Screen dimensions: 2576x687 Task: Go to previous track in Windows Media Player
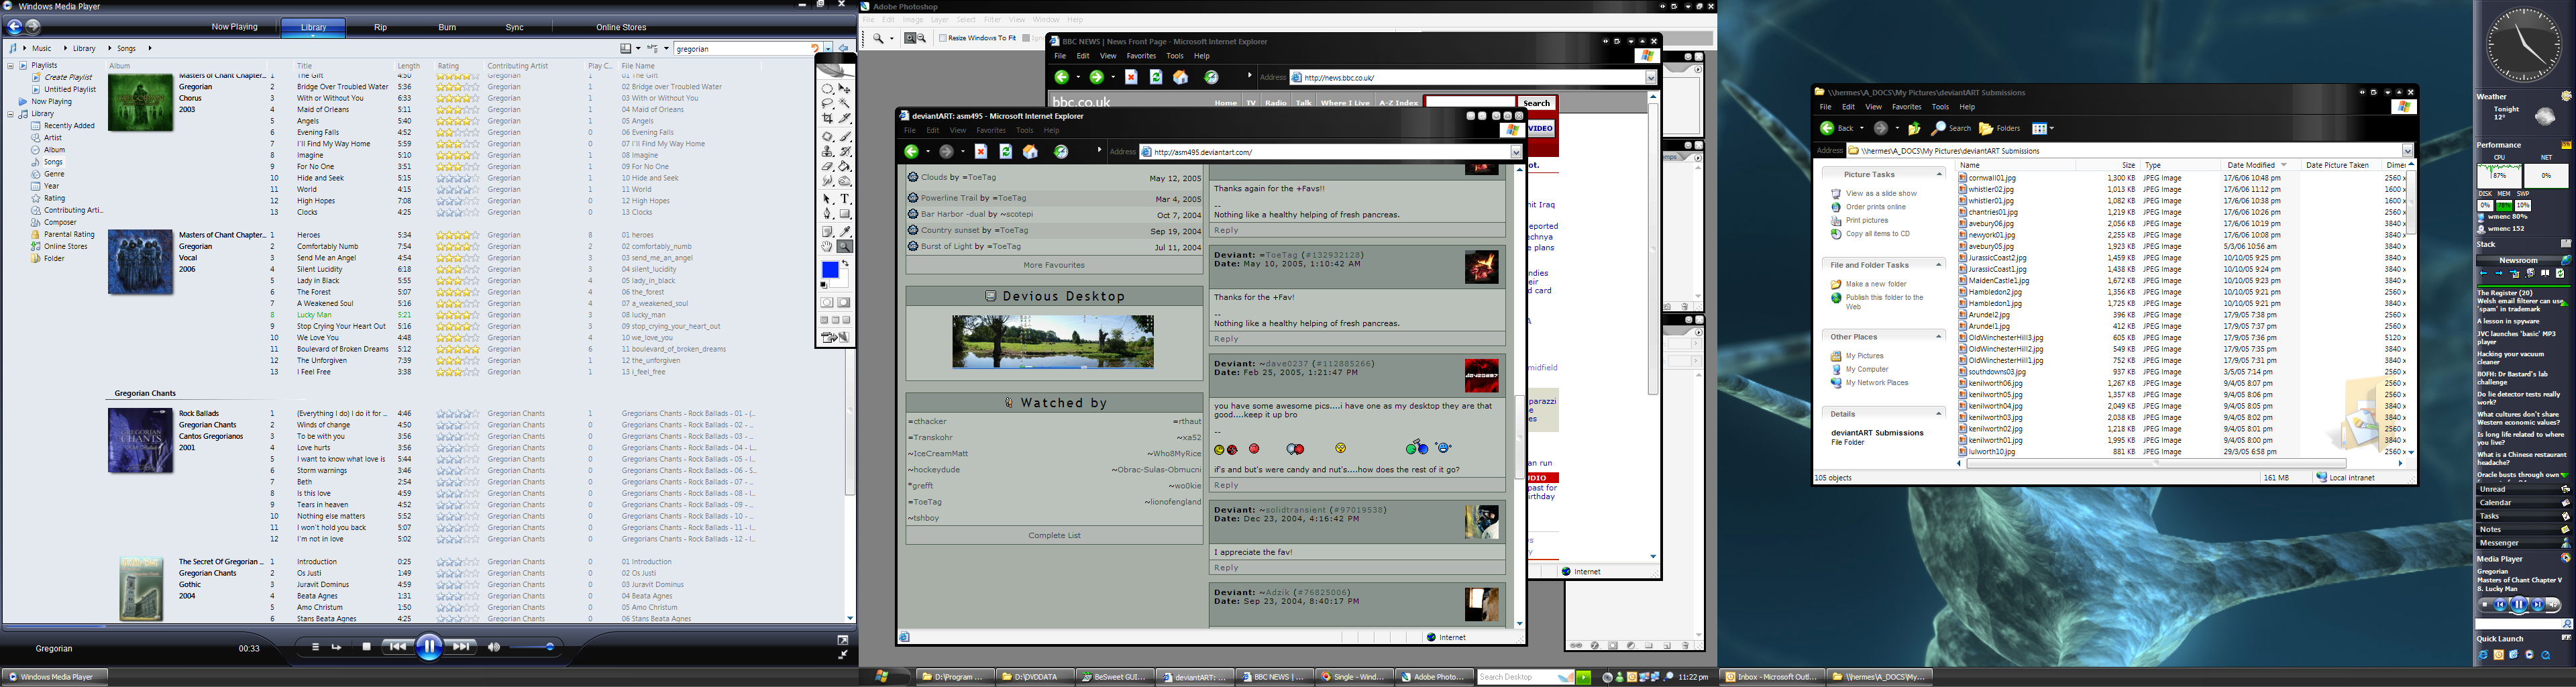(x=397, y=647)
